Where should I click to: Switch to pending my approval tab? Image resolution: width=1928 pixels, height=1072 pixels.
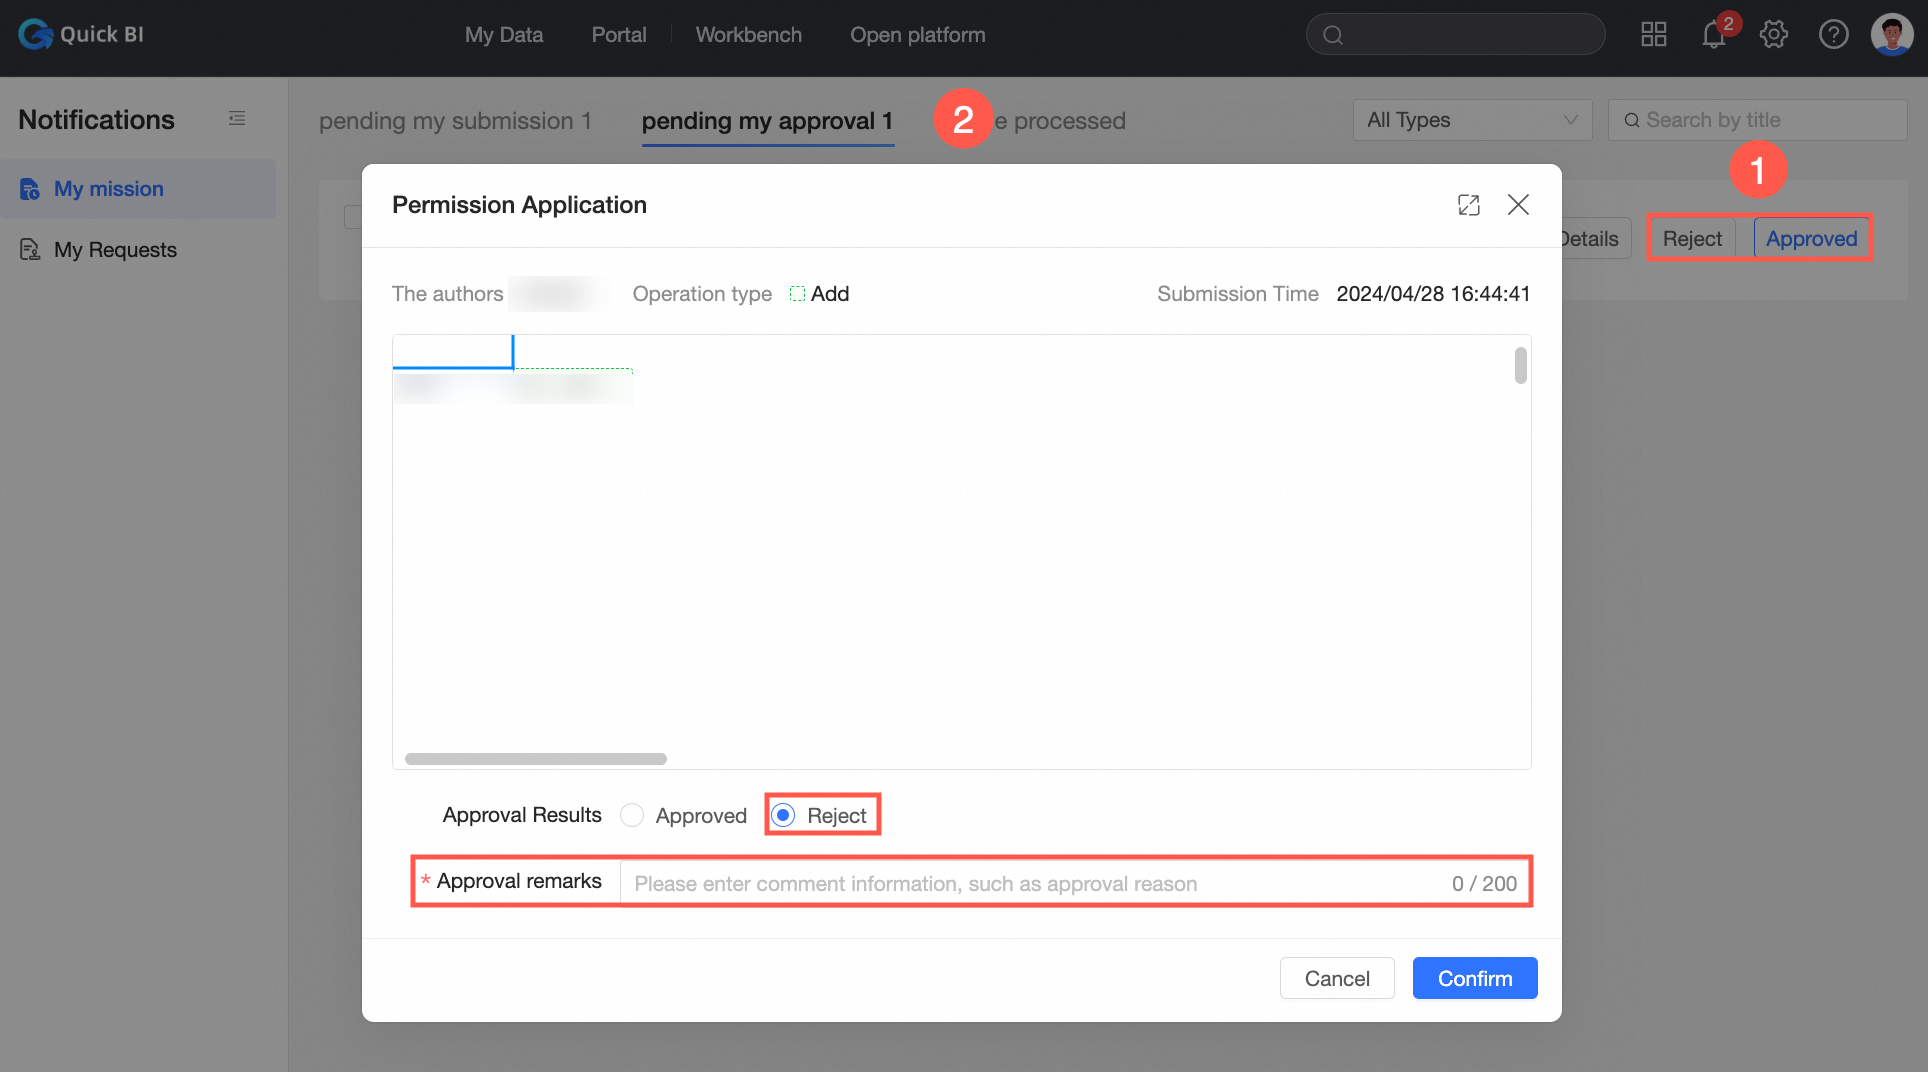(x=768, y=121)
